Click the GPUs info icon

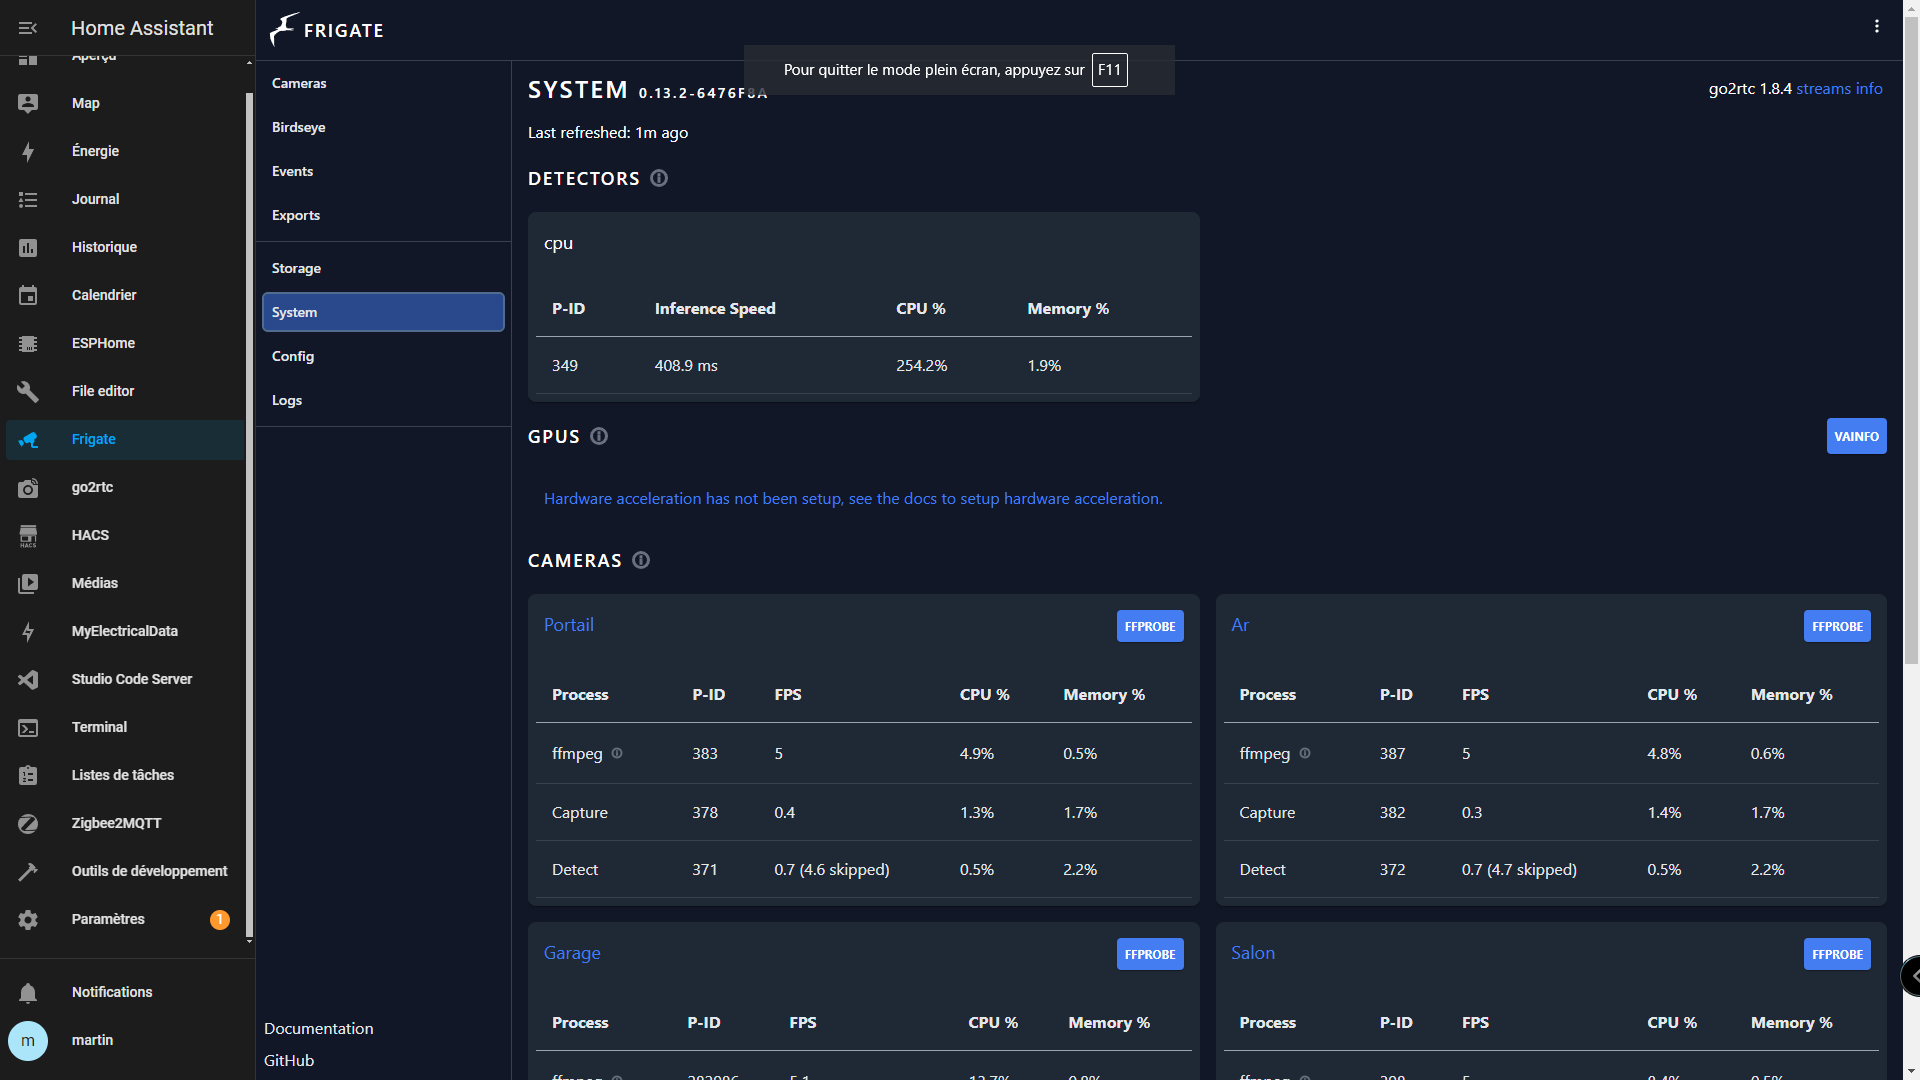point(599,436)
